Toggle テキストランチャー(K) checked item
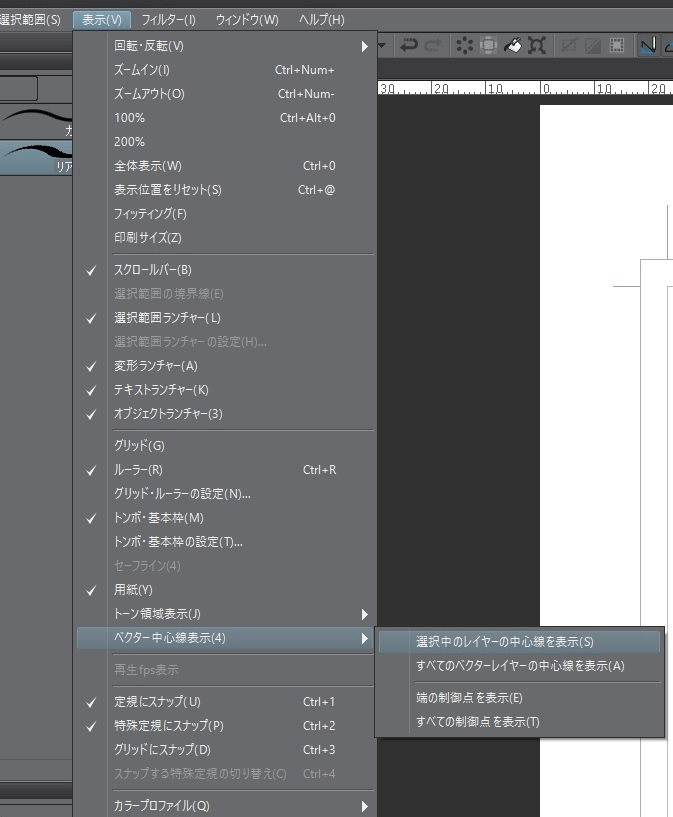The height and width of the screenshot is (817, 673). (225, 390)
